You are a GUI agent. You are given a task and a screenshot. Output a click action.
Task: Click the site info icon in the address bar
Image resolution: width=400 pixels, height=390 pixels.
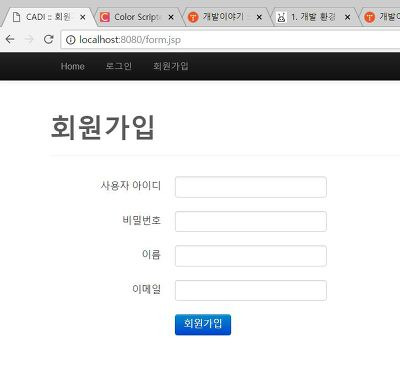coord(70,40)
